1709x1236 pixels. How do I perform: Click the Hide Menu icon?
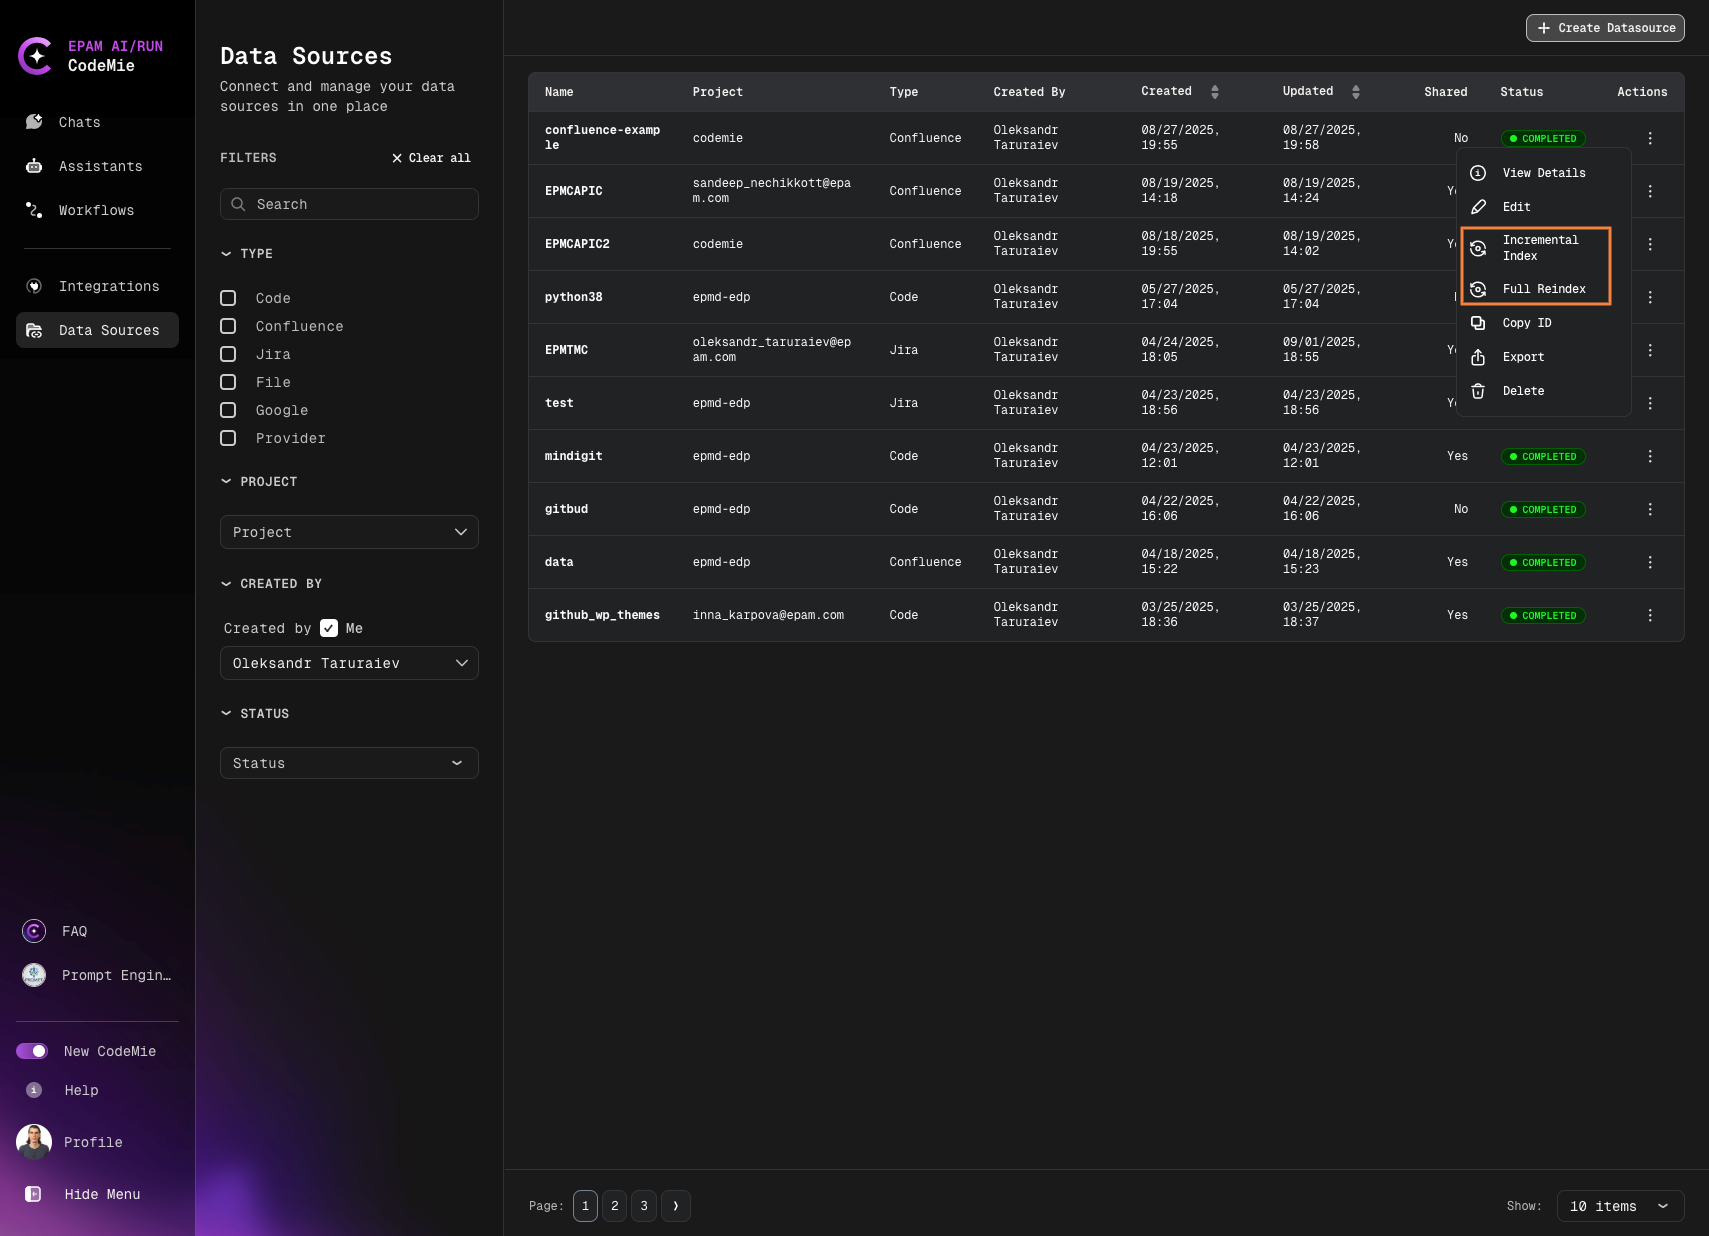(x=33, y=1194)
